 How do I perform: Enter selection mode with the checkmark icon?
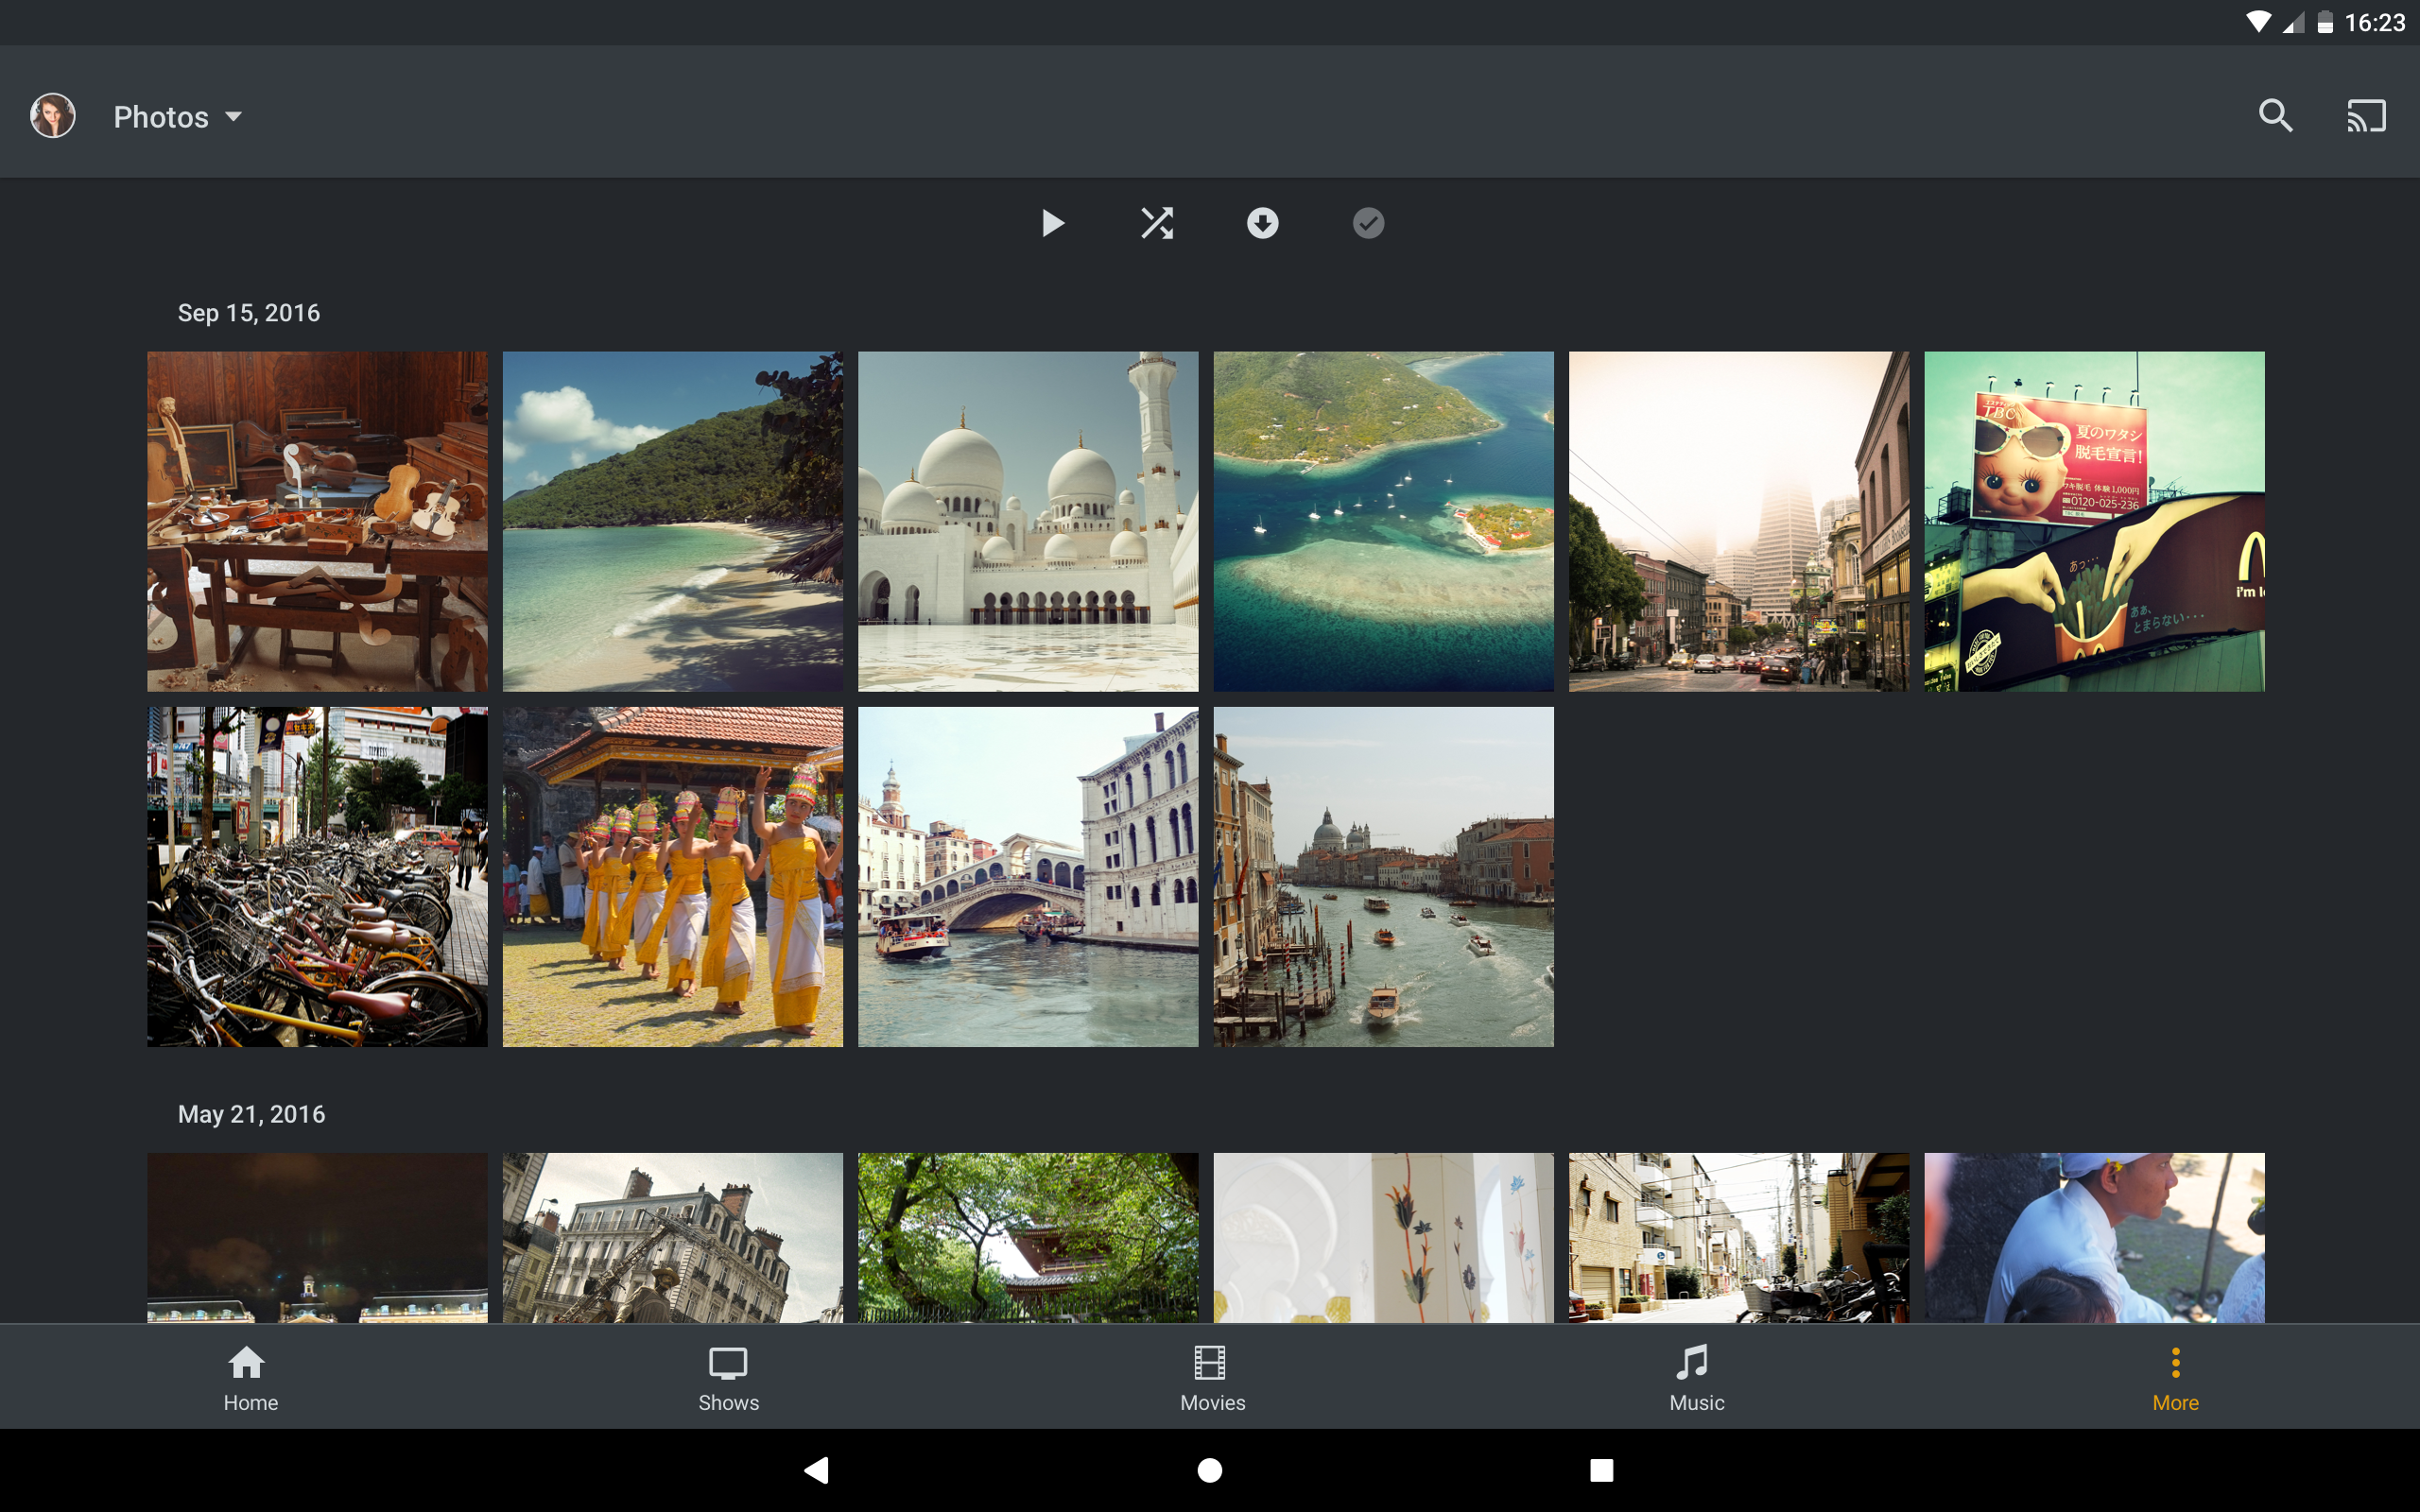coord(1367,223)
